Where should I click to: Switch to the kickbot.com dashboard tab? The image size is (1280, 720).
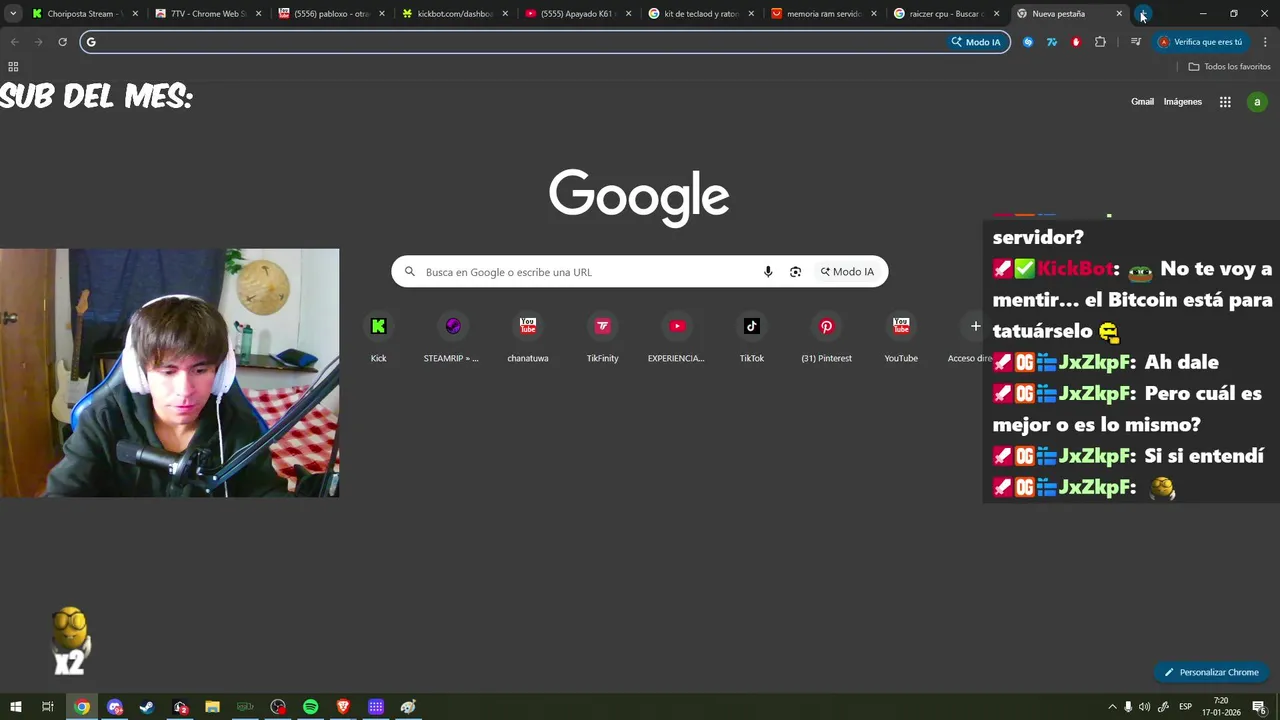[x=454, y=14]
